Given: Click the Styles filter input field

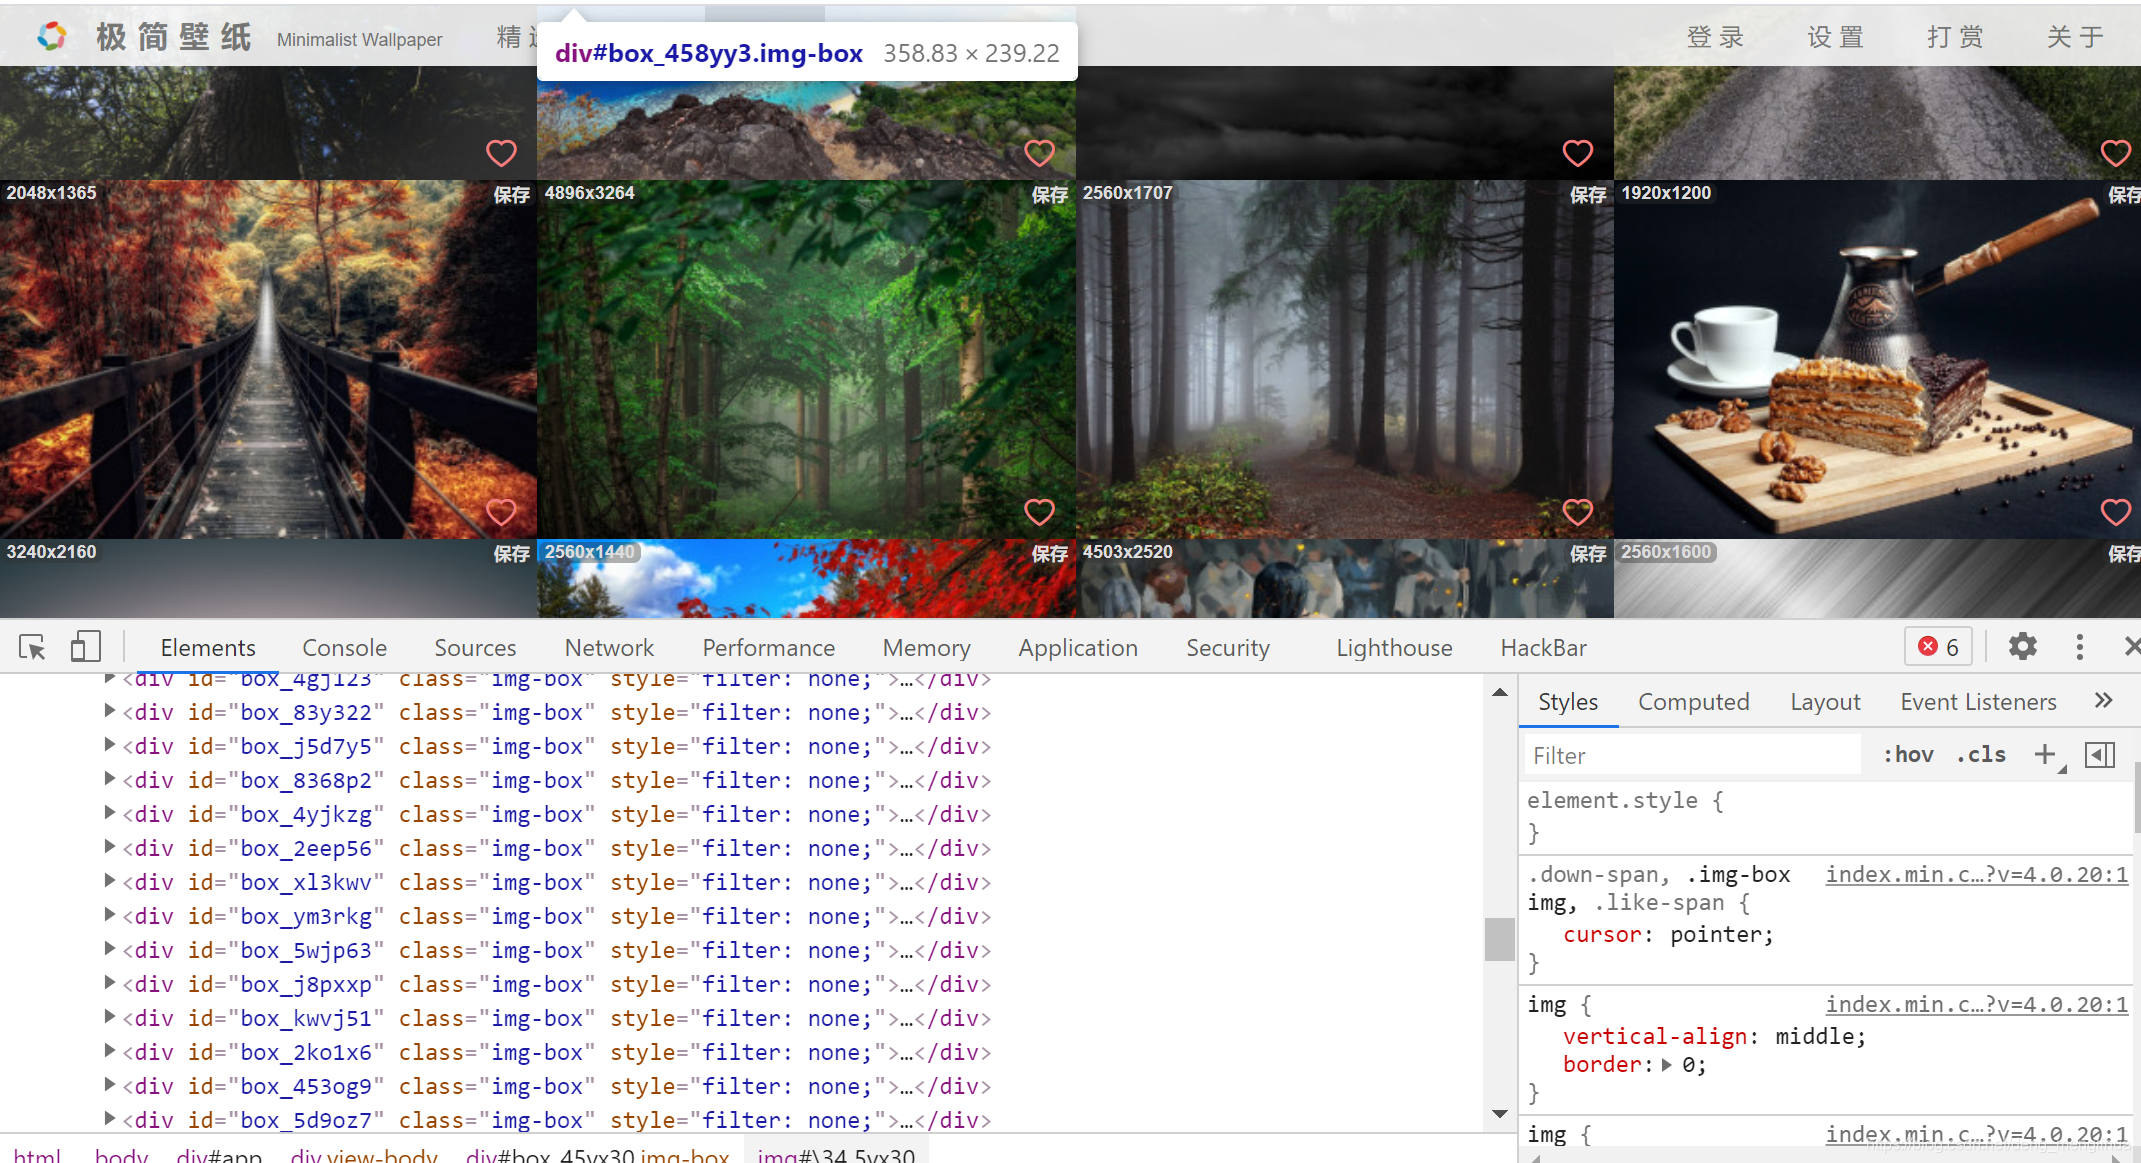Looking at the screenshot, I should 1690,756.
